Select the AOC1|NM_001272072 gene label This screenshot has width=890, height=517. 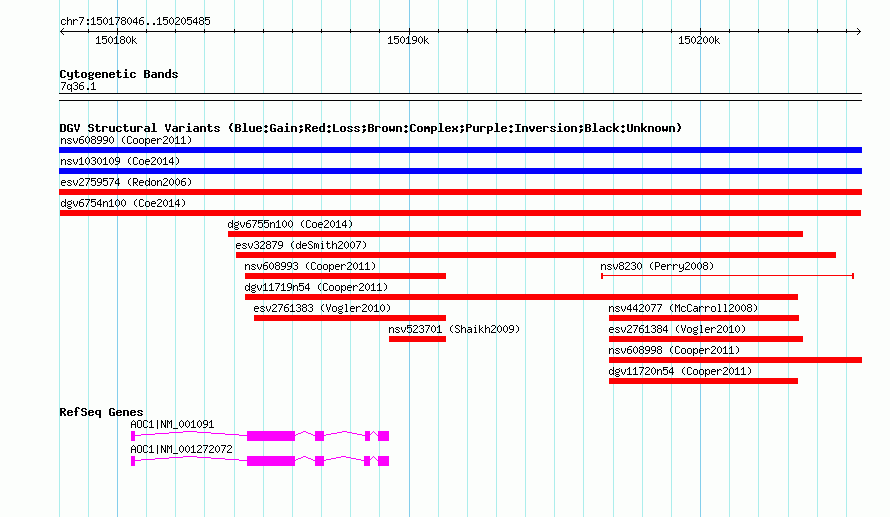tap(181, 449)
